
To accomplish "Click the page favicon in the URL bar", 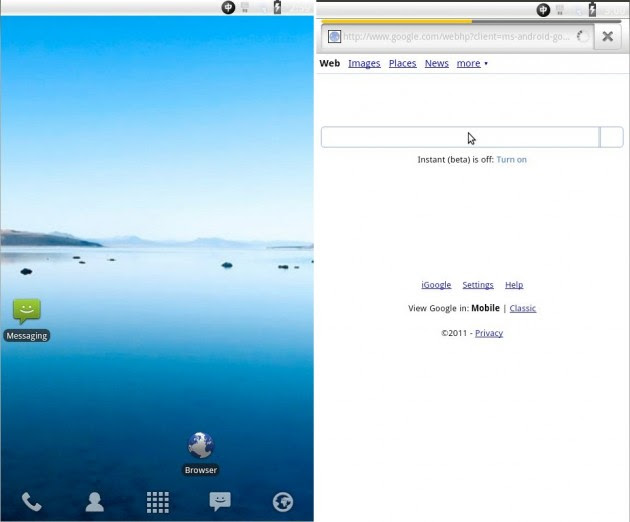I will 334,37.
